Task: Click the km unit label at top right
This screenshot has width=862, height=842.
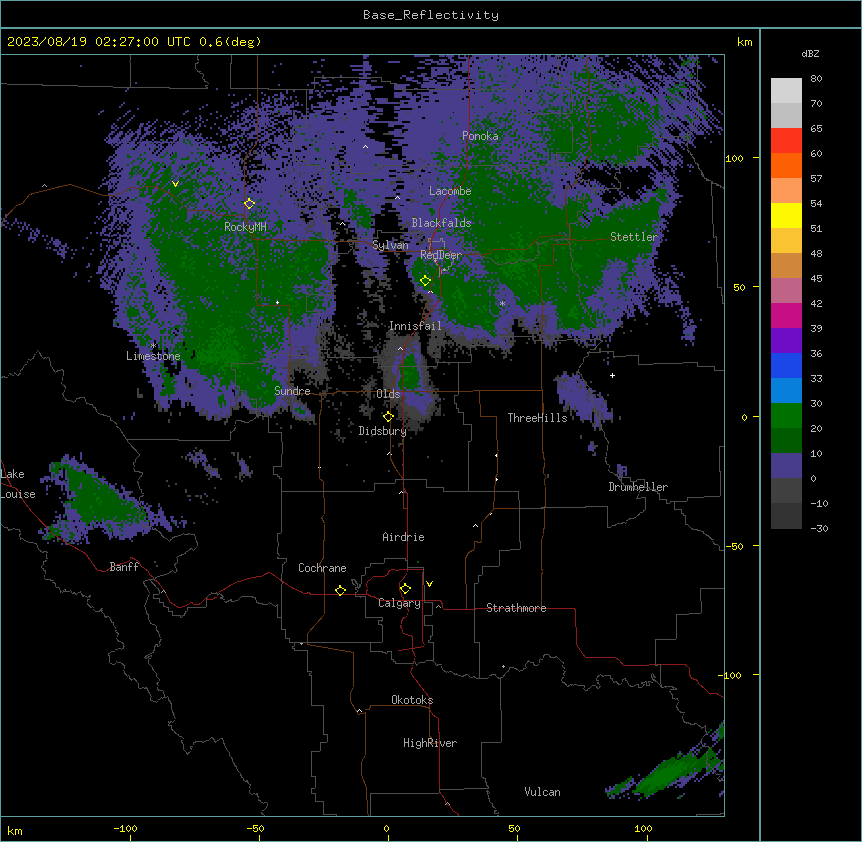Action: click(744, 42)
